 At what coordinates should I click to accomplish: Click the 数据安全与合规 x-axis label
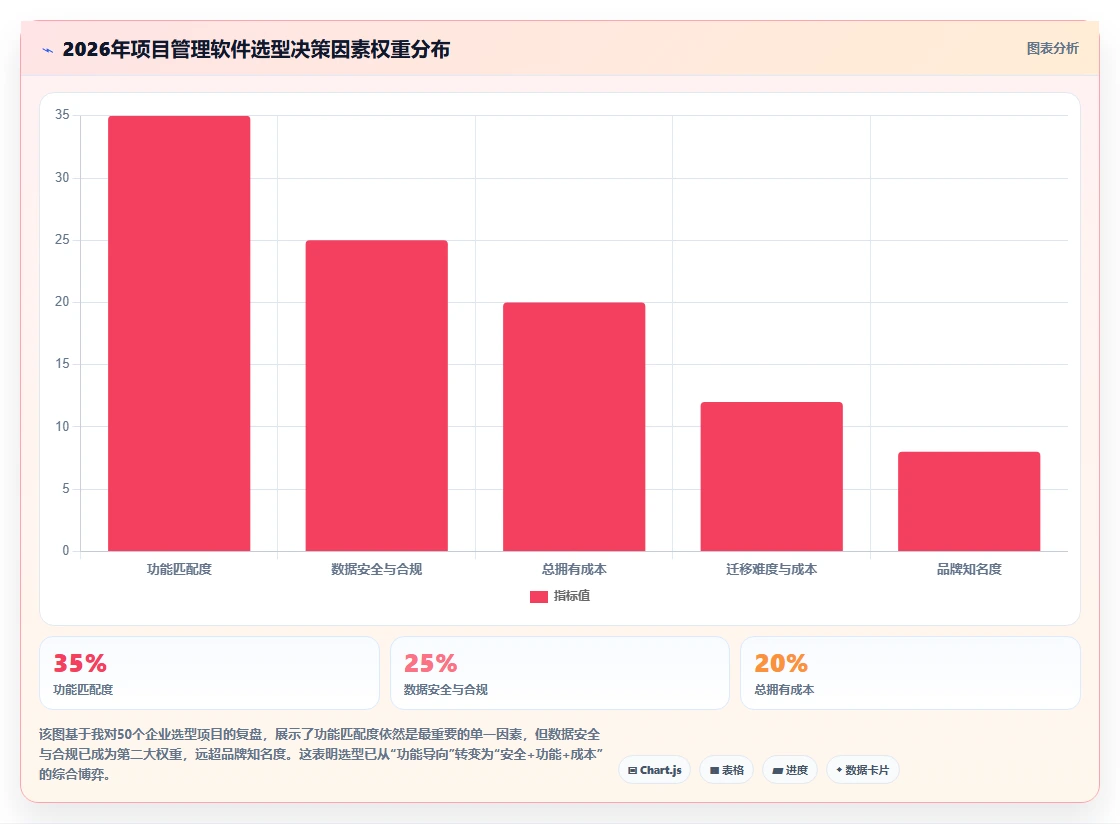coord(376,569)
